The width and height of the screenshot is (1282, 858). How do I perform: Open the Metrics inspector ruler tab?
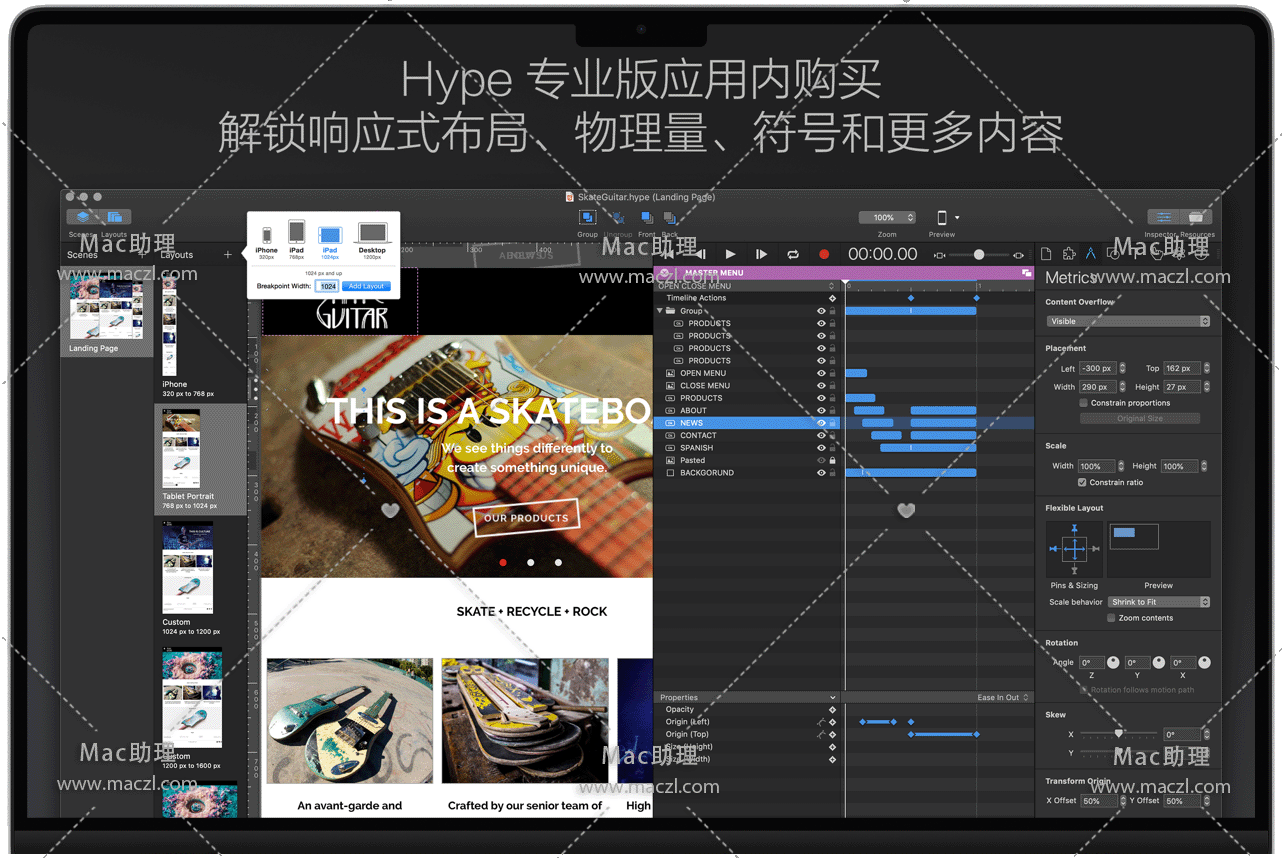[x=1090, y=254]
